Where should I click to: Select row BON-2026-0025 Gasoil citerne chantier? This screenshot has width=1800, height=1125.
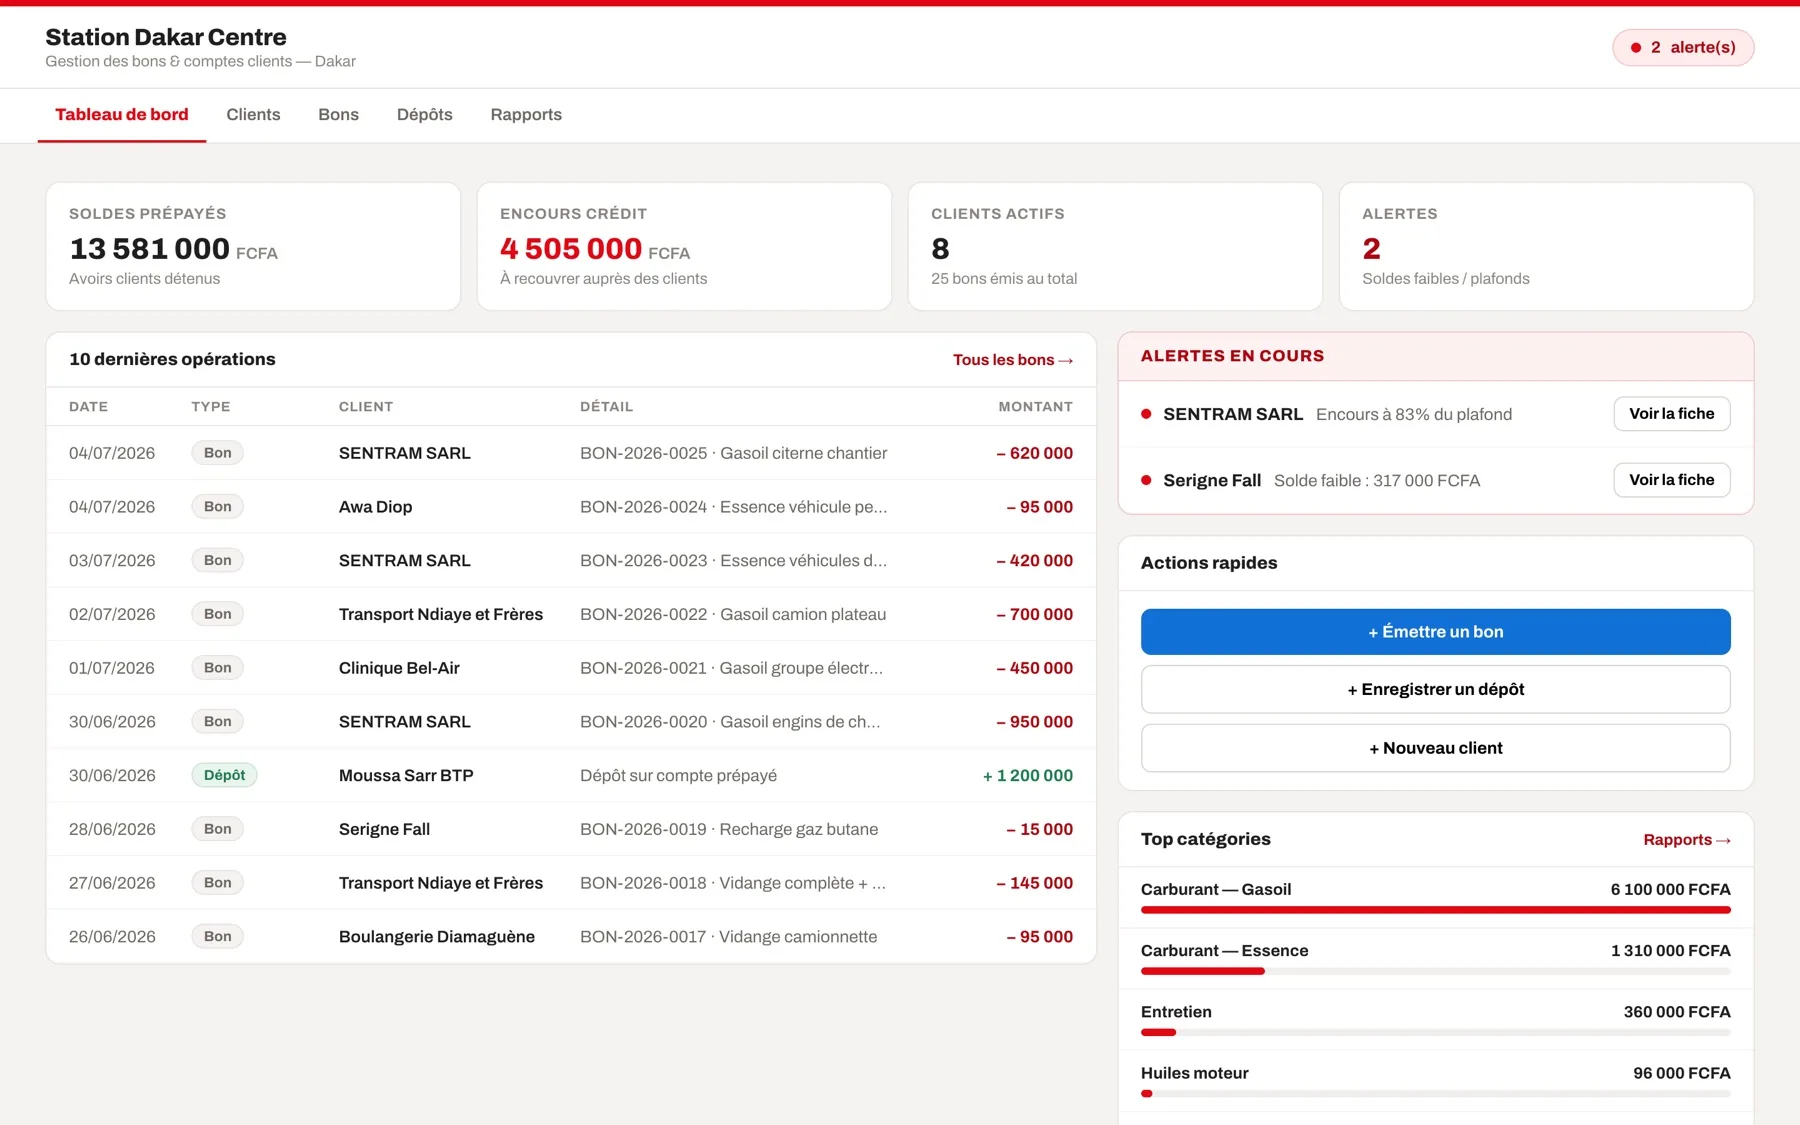(571, 453)
